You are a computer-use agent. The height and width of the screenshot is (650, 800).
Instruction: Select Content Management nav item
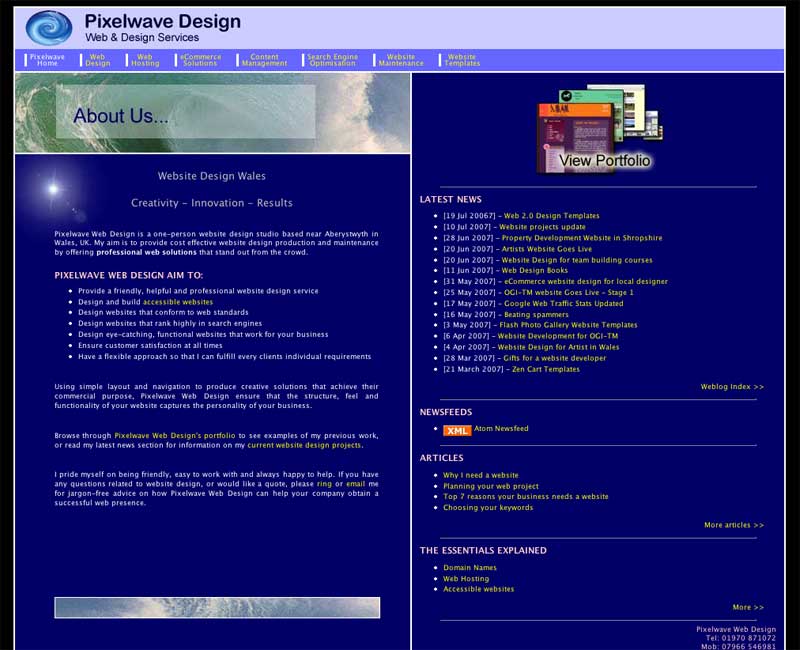pos(264,60)
